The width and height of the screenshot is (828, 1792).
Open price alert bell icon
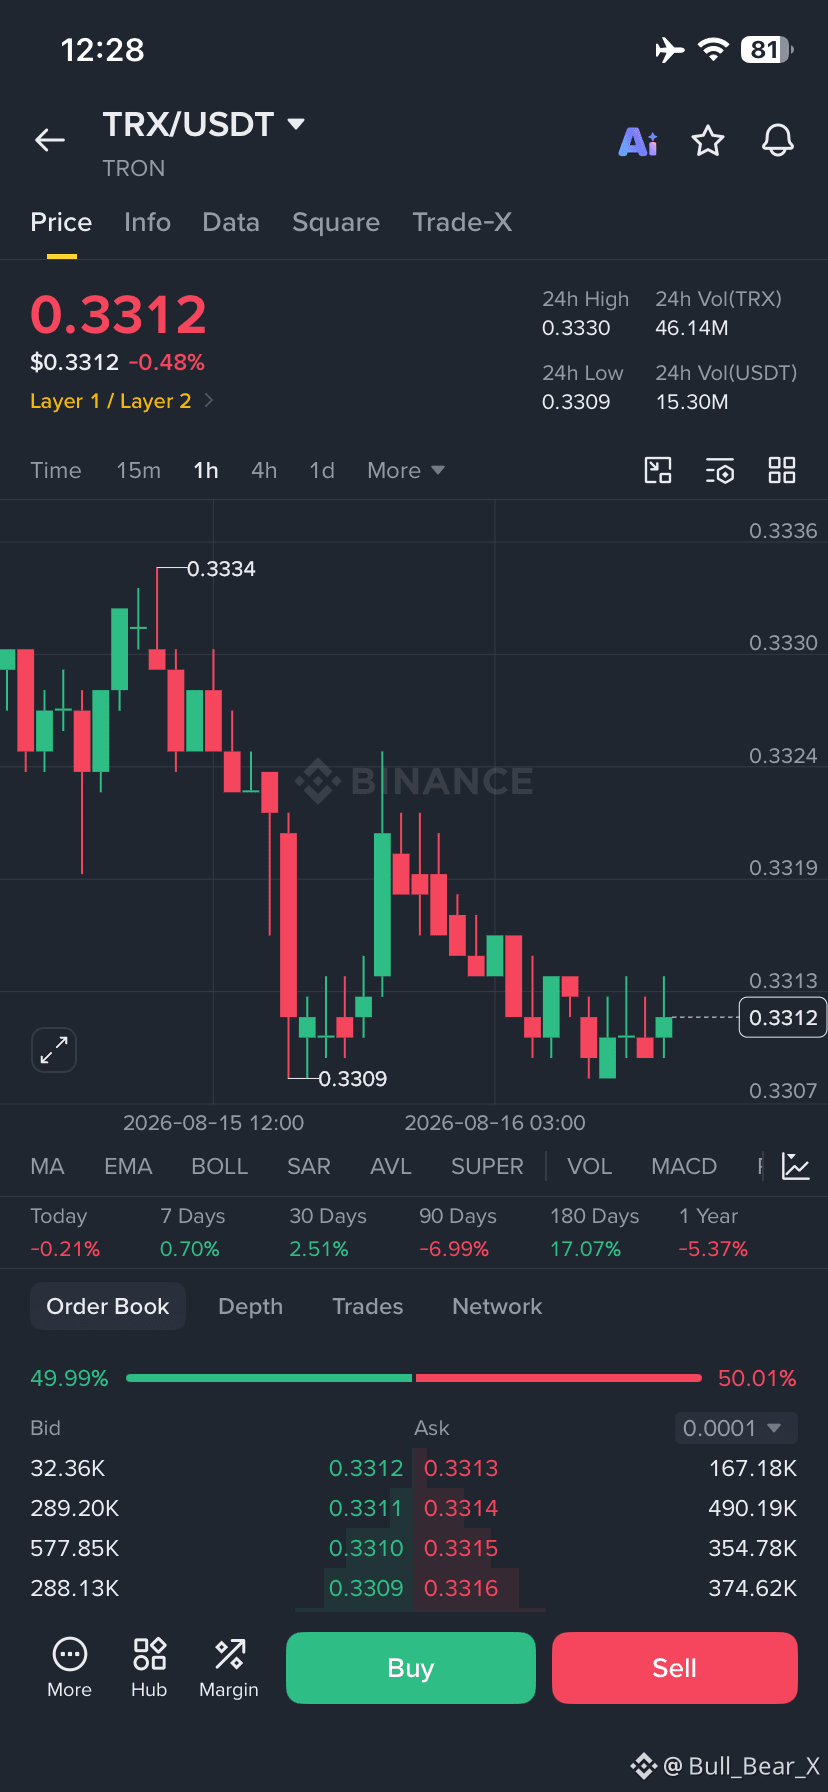tap(778, 141)
